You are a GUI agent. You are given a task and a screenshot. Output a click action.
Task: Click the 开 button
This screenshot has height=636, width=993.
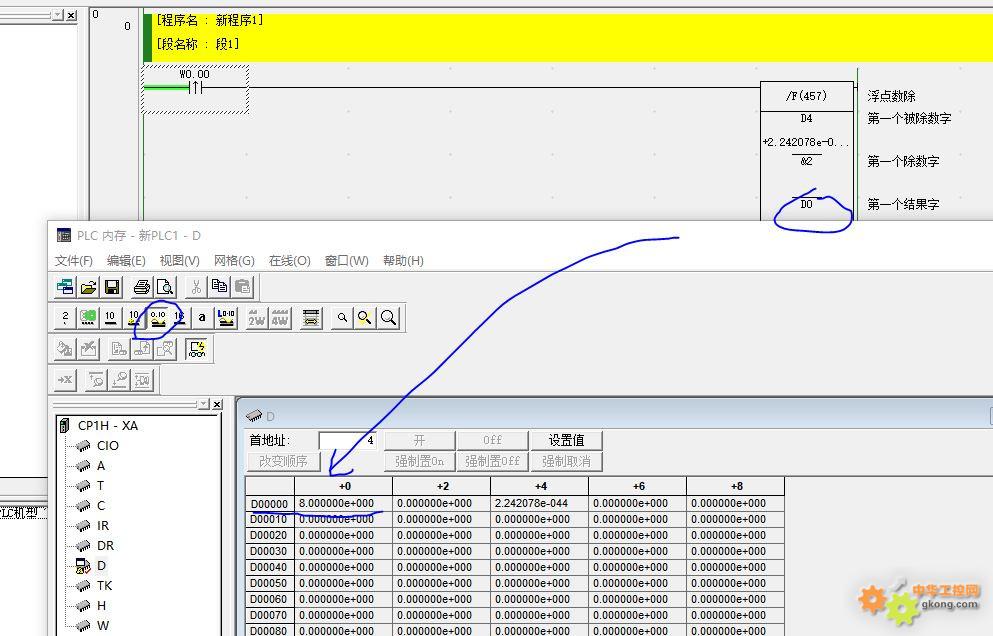point(419,440)
